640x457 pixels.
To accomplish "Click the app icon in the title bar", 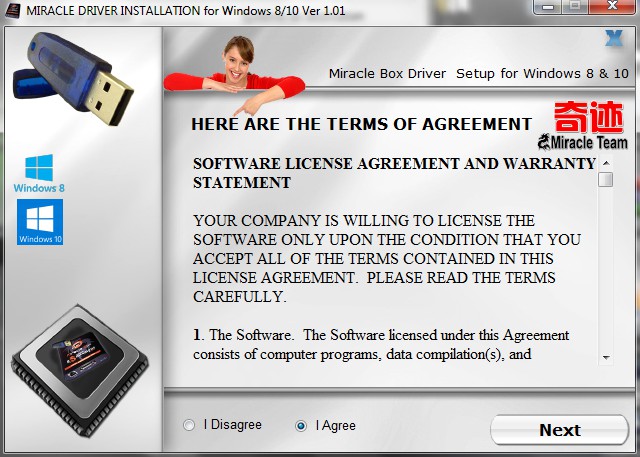I will click(13, 10).
